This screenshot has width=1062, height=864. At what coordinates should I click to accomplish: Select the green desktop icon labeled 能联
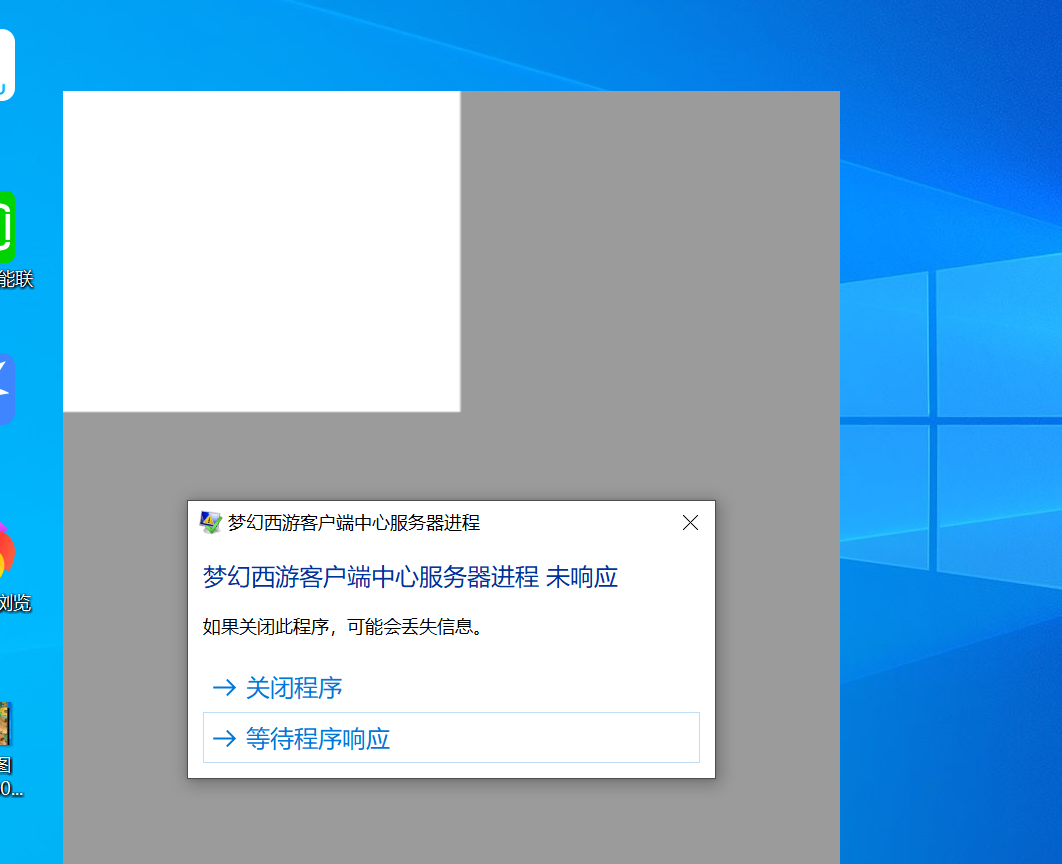click(7, 227)
